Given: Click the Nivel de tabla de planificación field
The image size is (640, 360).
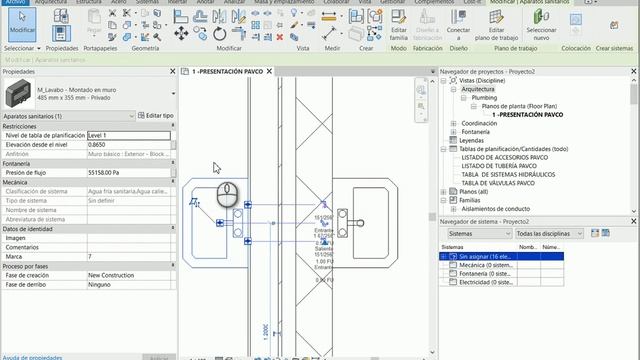Looking at the screenshot, I should coord(129,135).
